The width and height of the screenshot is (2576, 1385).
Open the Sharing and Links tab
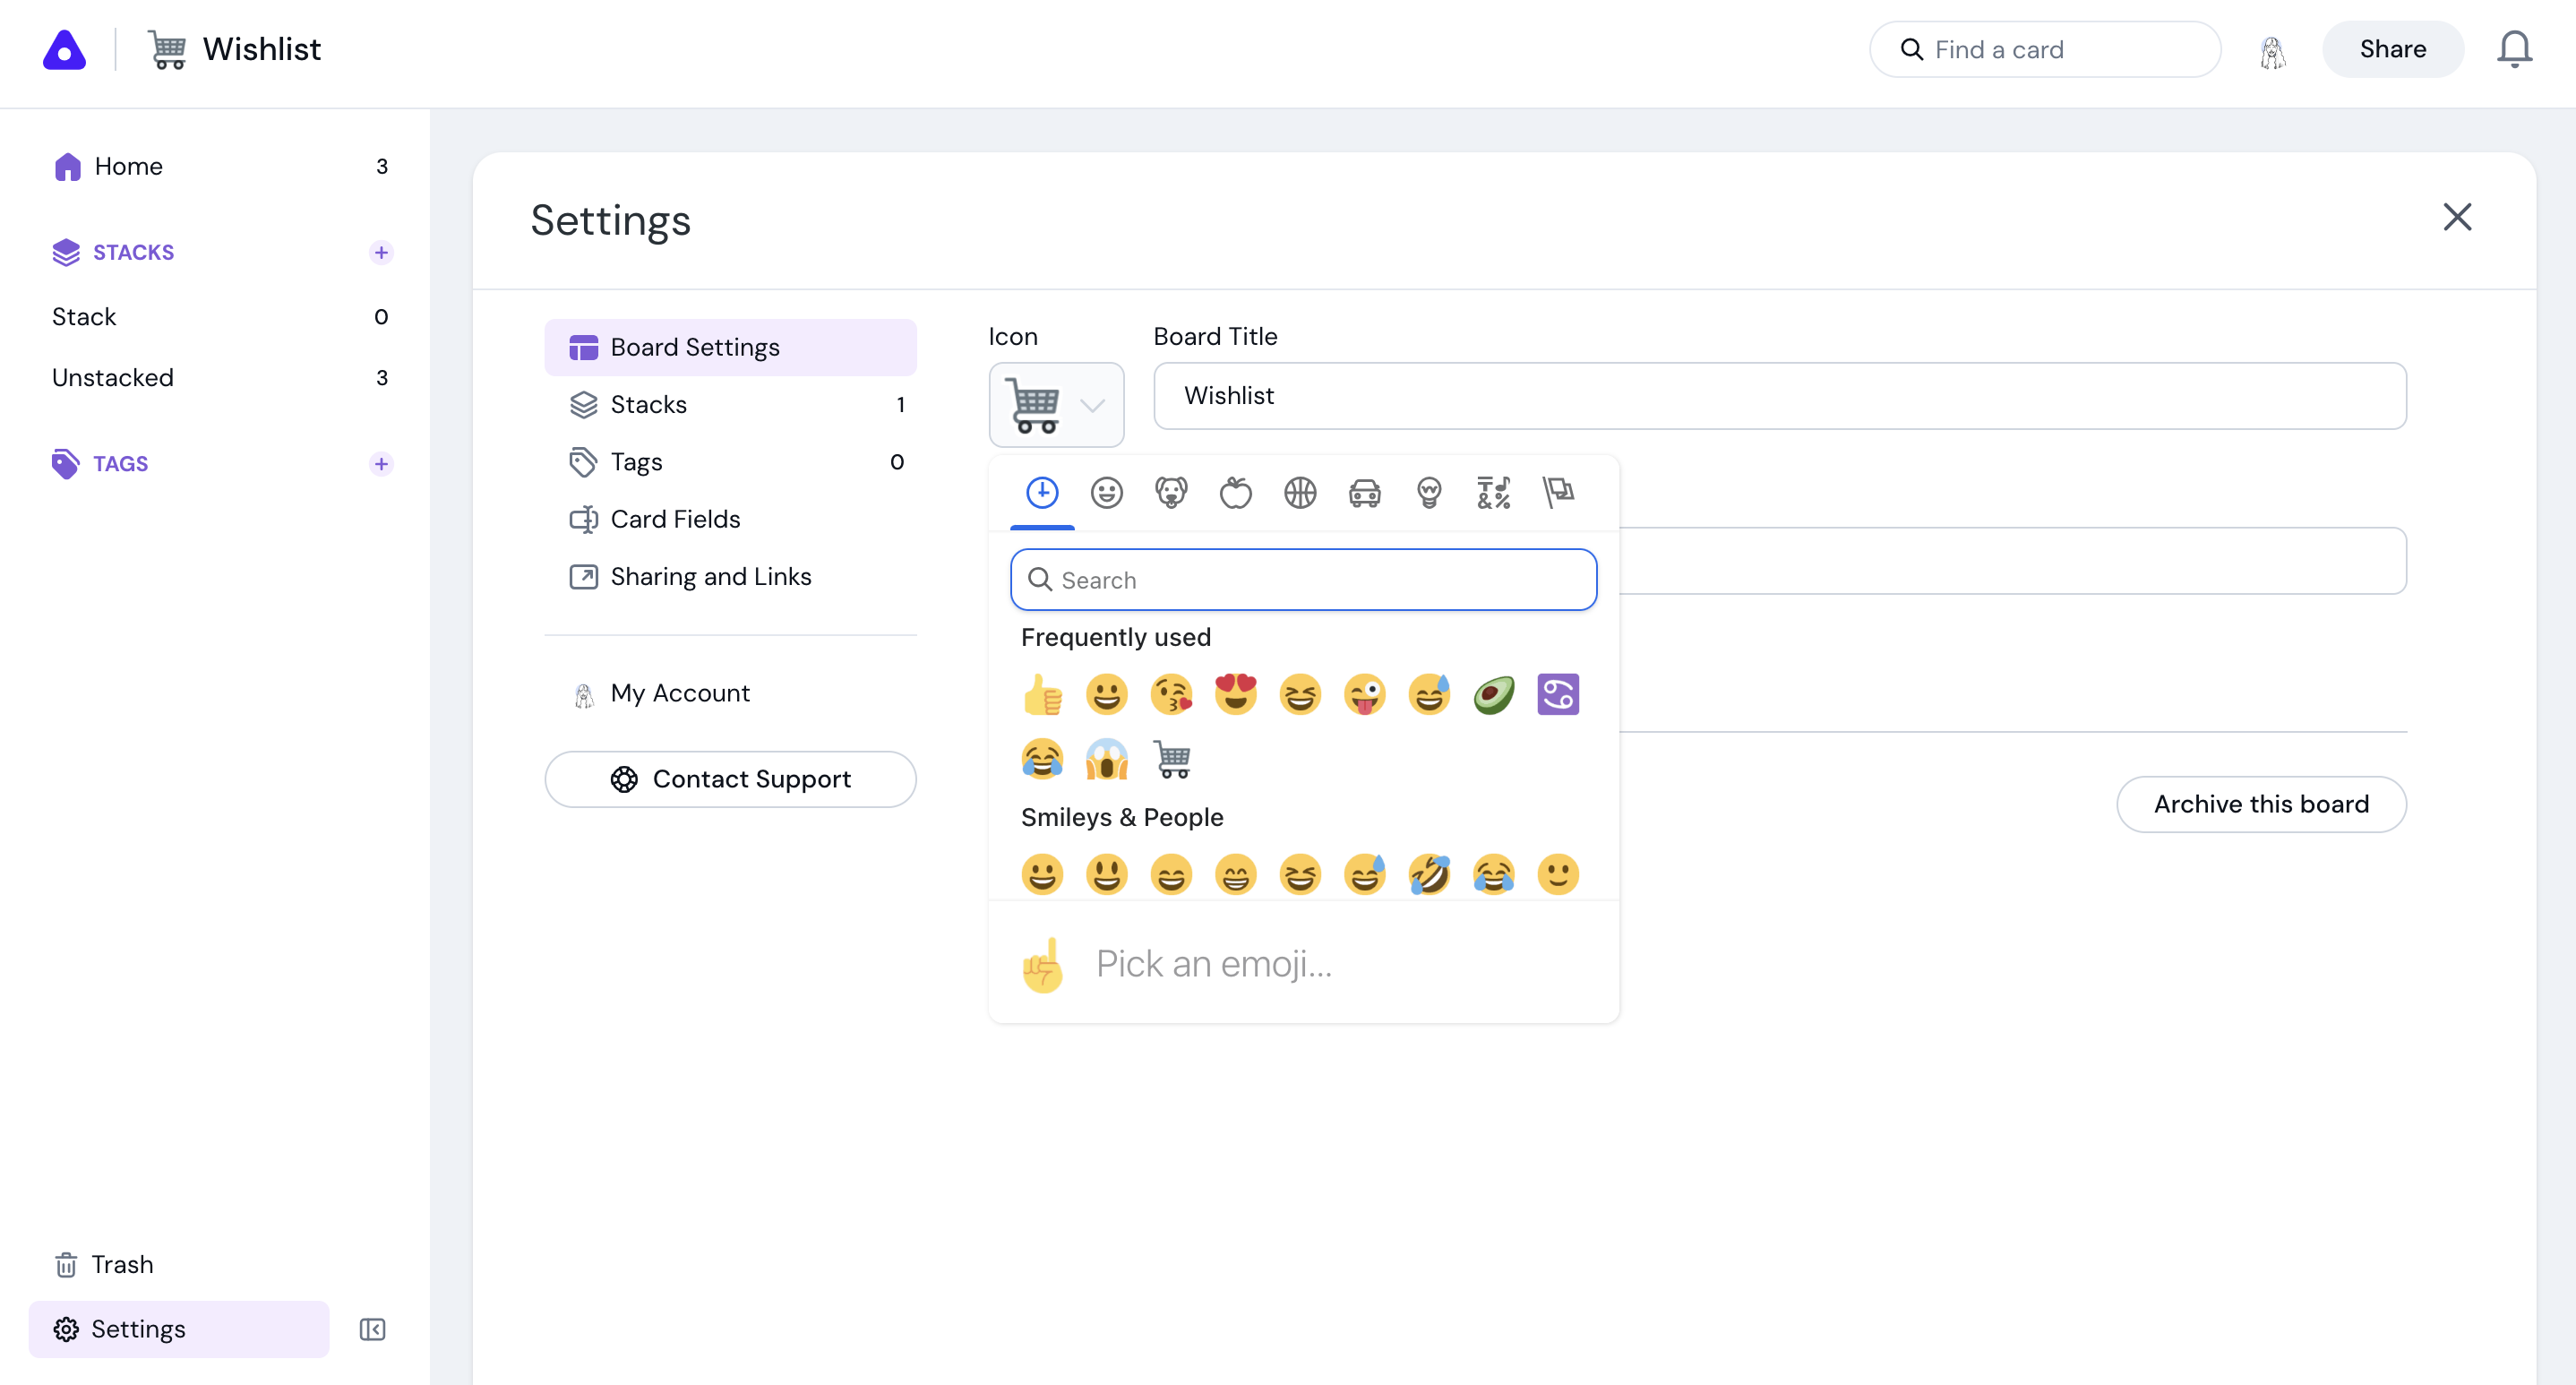tap(710, 577)
